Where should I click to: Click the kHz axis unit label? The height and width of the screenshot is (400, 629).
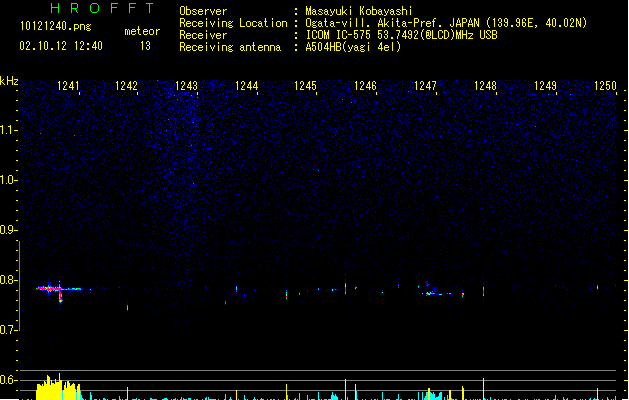[9, 81]
